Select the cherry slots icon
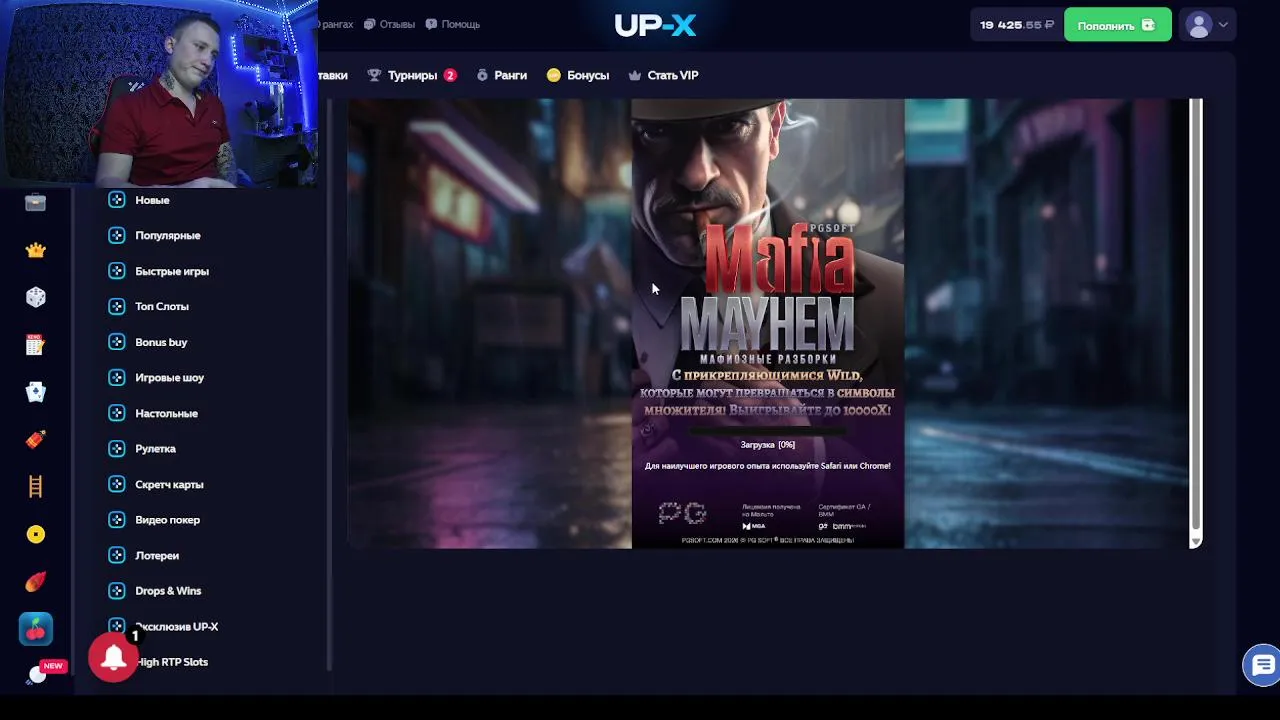The height and width of the screenshot is (720, 1280). 36,629
